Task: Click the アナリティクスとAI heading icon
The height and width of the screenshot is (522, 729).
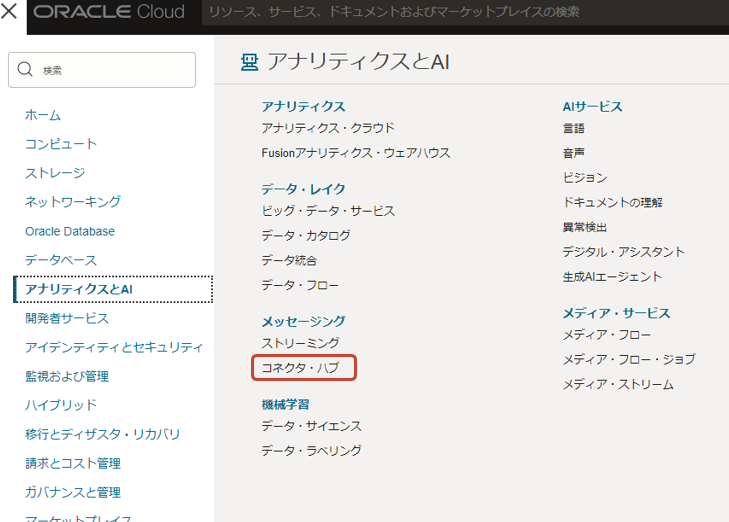Action: click(x=250, y=62)
